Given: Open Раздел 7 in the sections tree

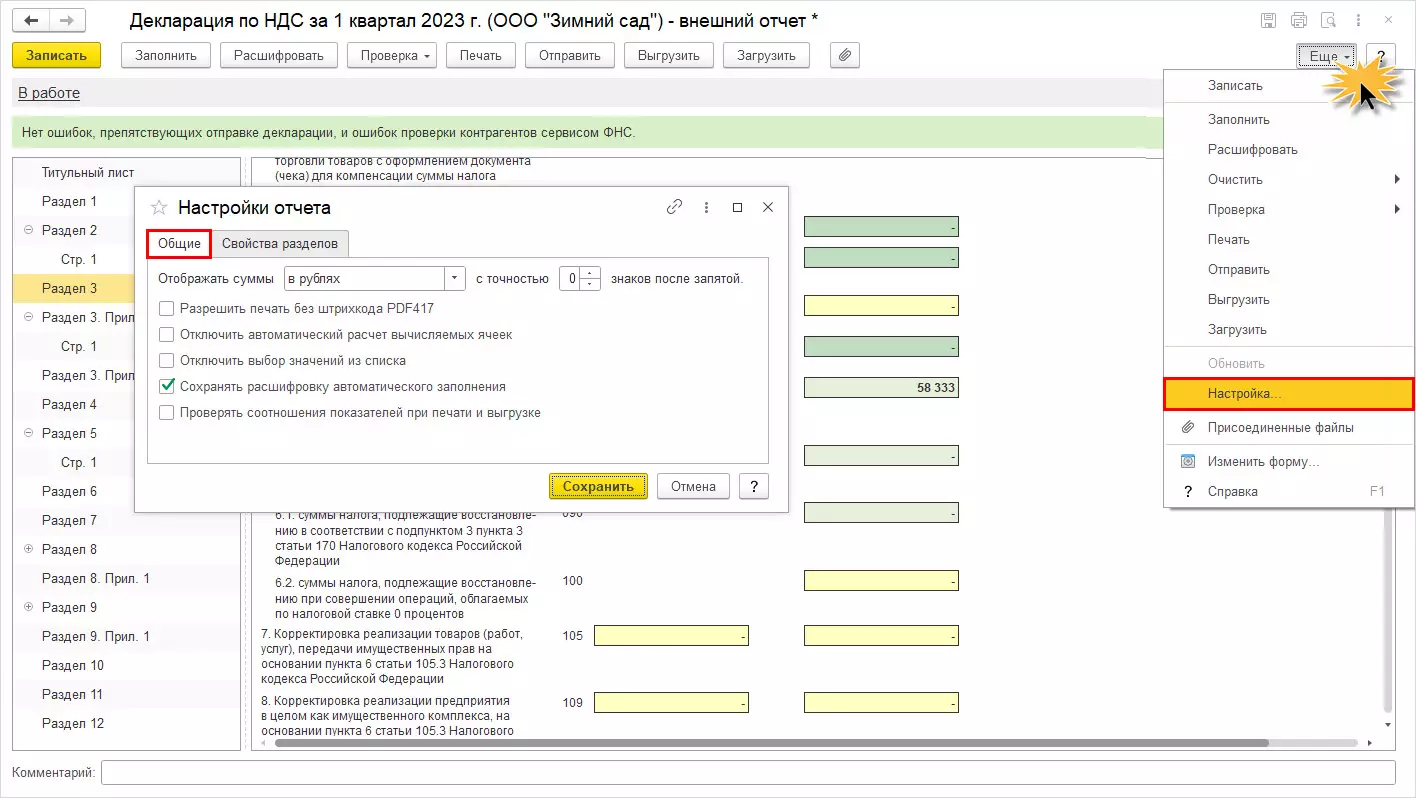Looking at the screenshot, I should [x=70, y=521].
